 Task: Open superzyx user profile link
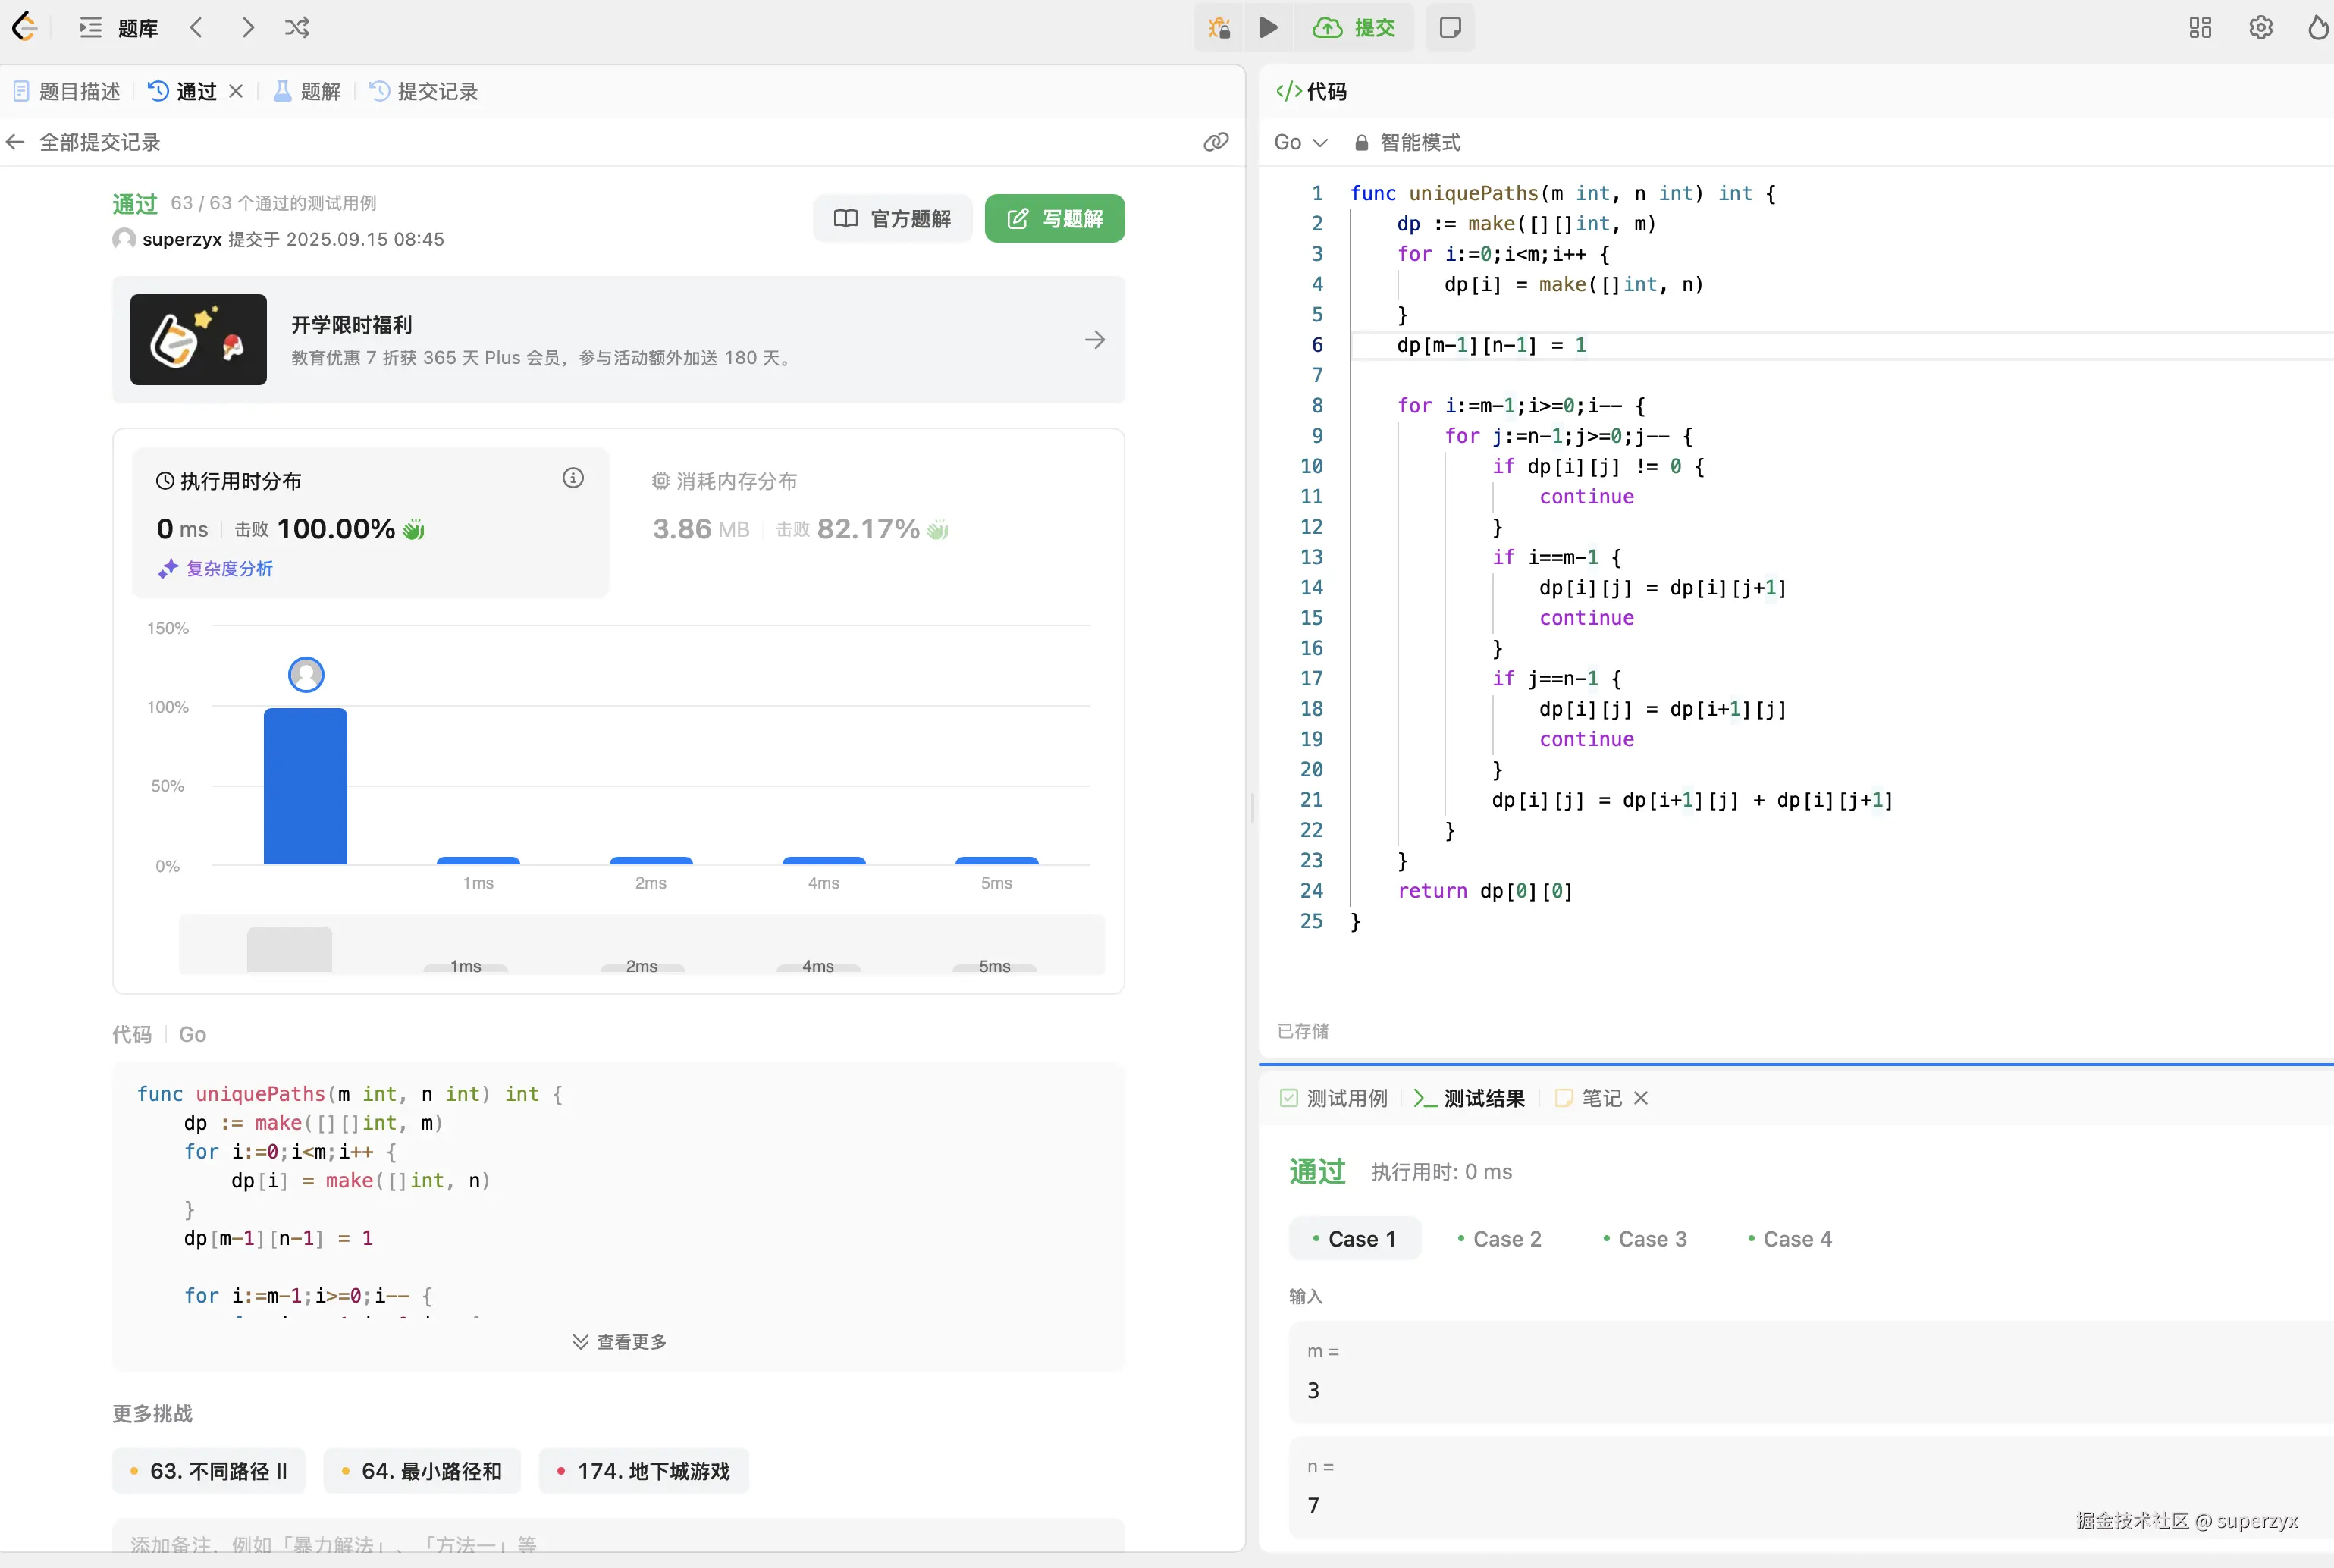click(x=182, y=239)
